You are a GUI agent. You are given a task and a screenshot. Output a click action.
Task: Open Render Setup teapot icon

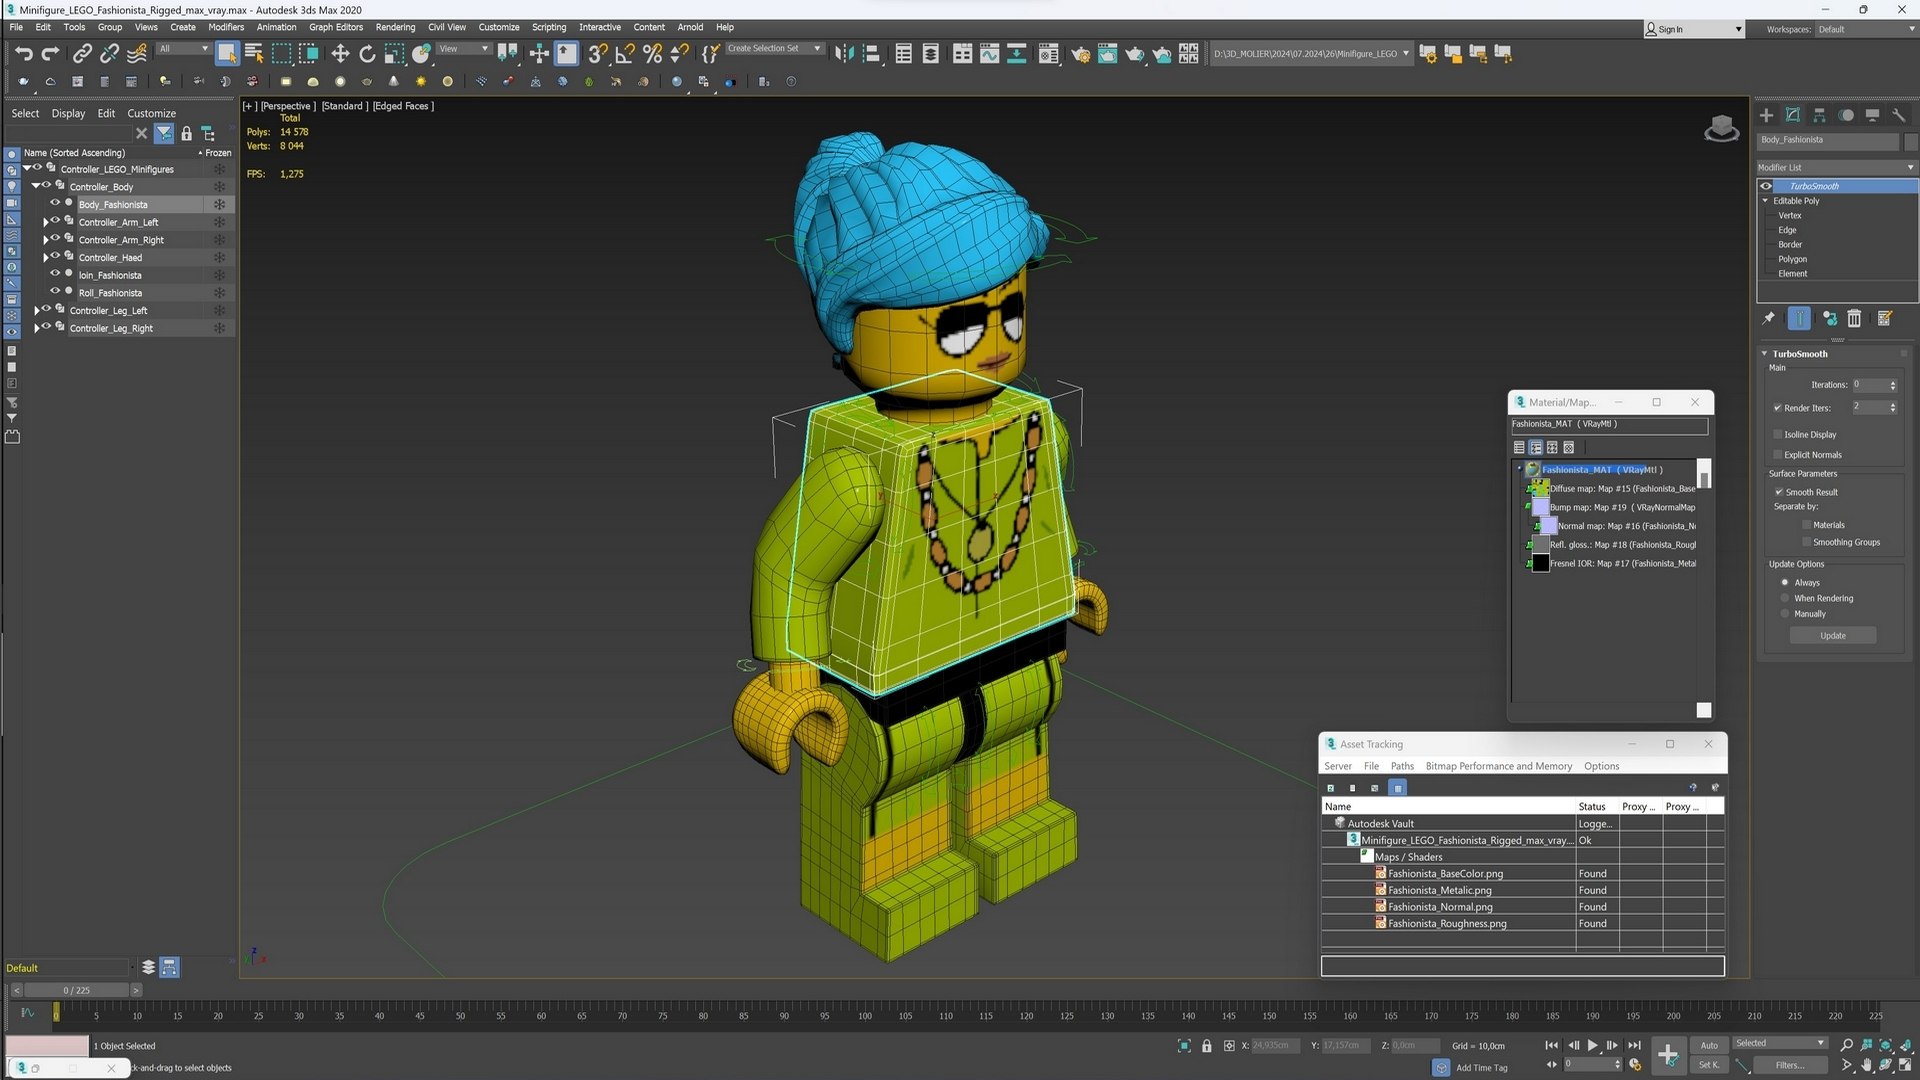pyautogui.click(x=1081, y=54)
